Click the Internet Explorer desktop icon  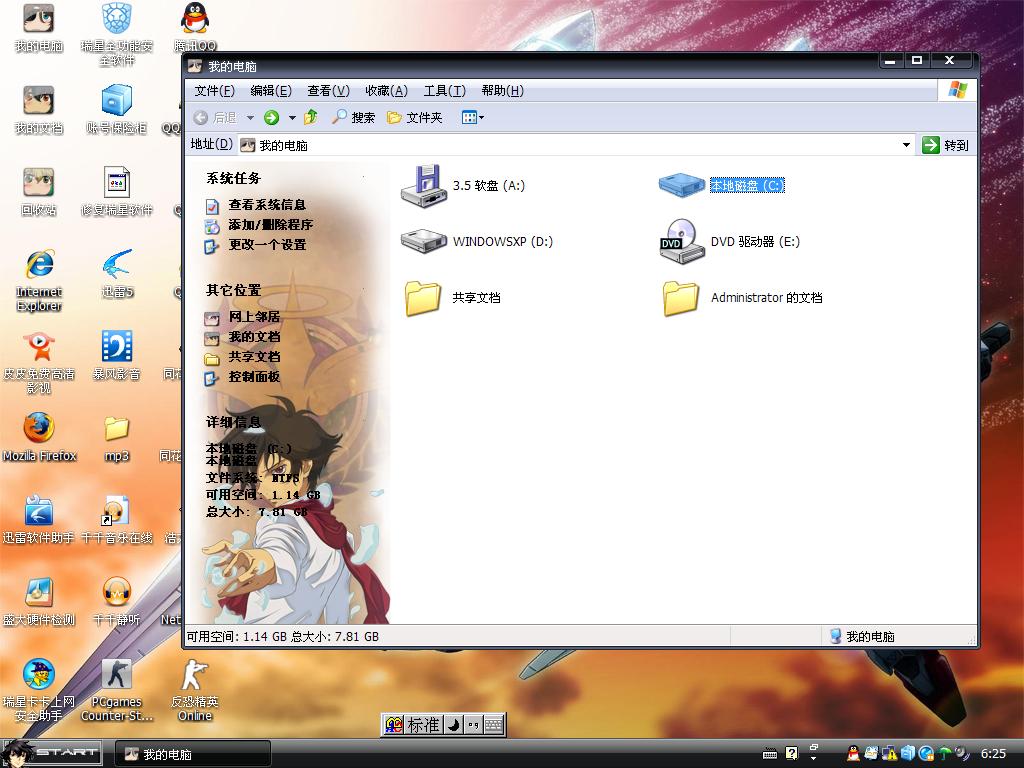click(39, 281)
